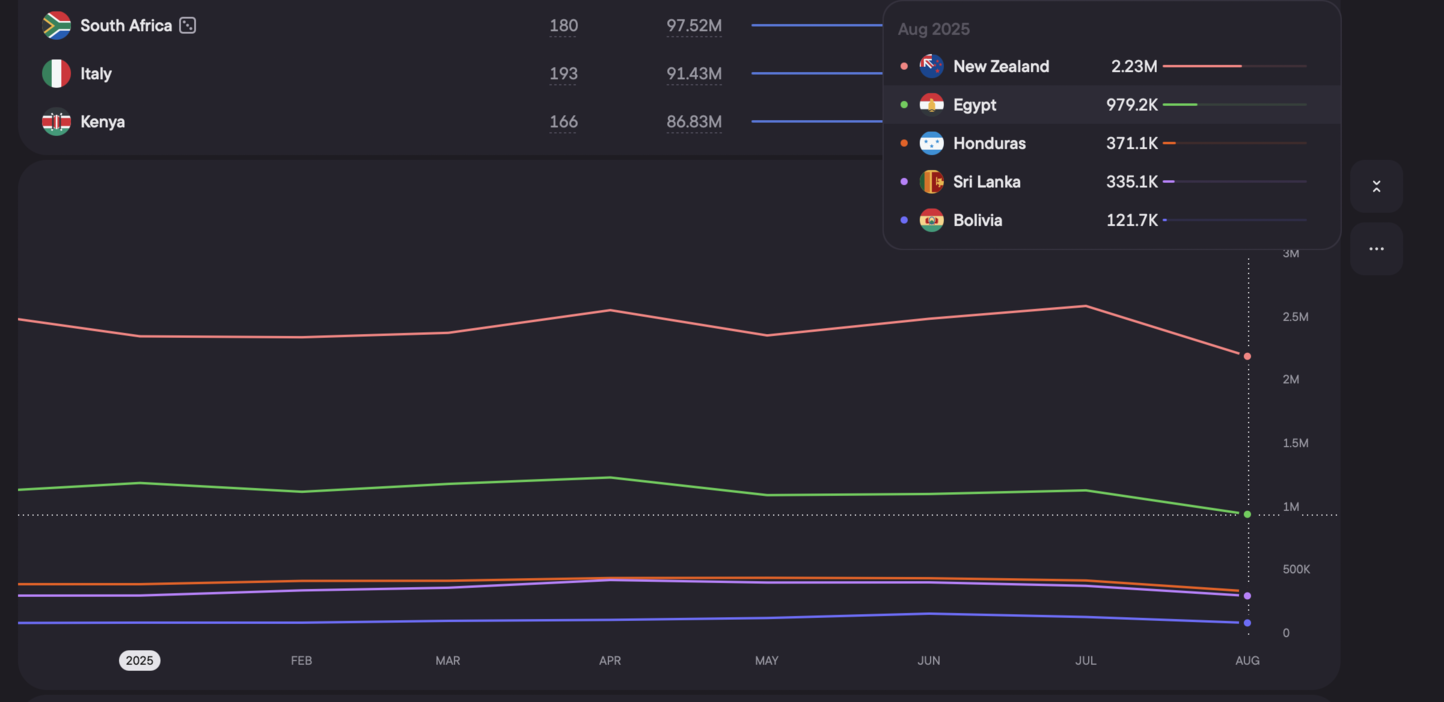Click the Kenya country name
The image size is (1444, 702).
click(102, 122)
